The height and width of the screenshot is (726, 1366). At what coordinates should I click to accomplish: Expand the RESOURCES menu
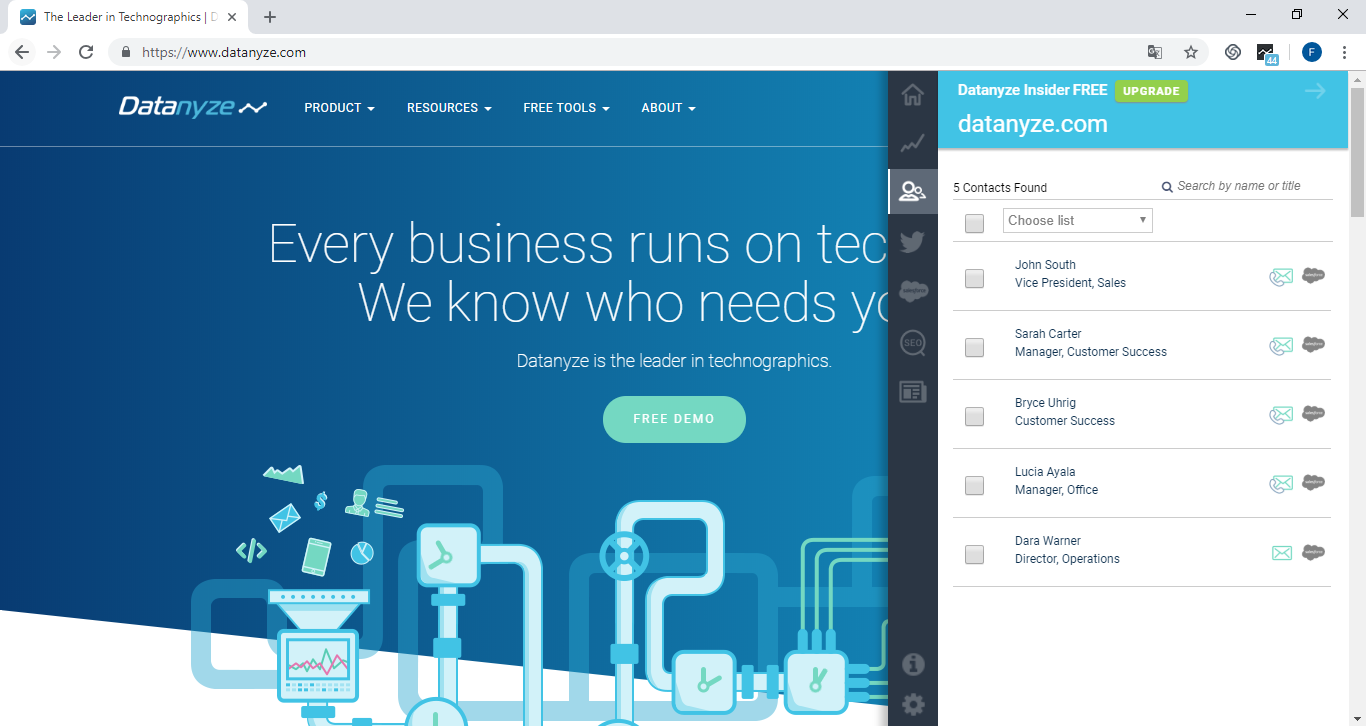click(x=449, y=108)
